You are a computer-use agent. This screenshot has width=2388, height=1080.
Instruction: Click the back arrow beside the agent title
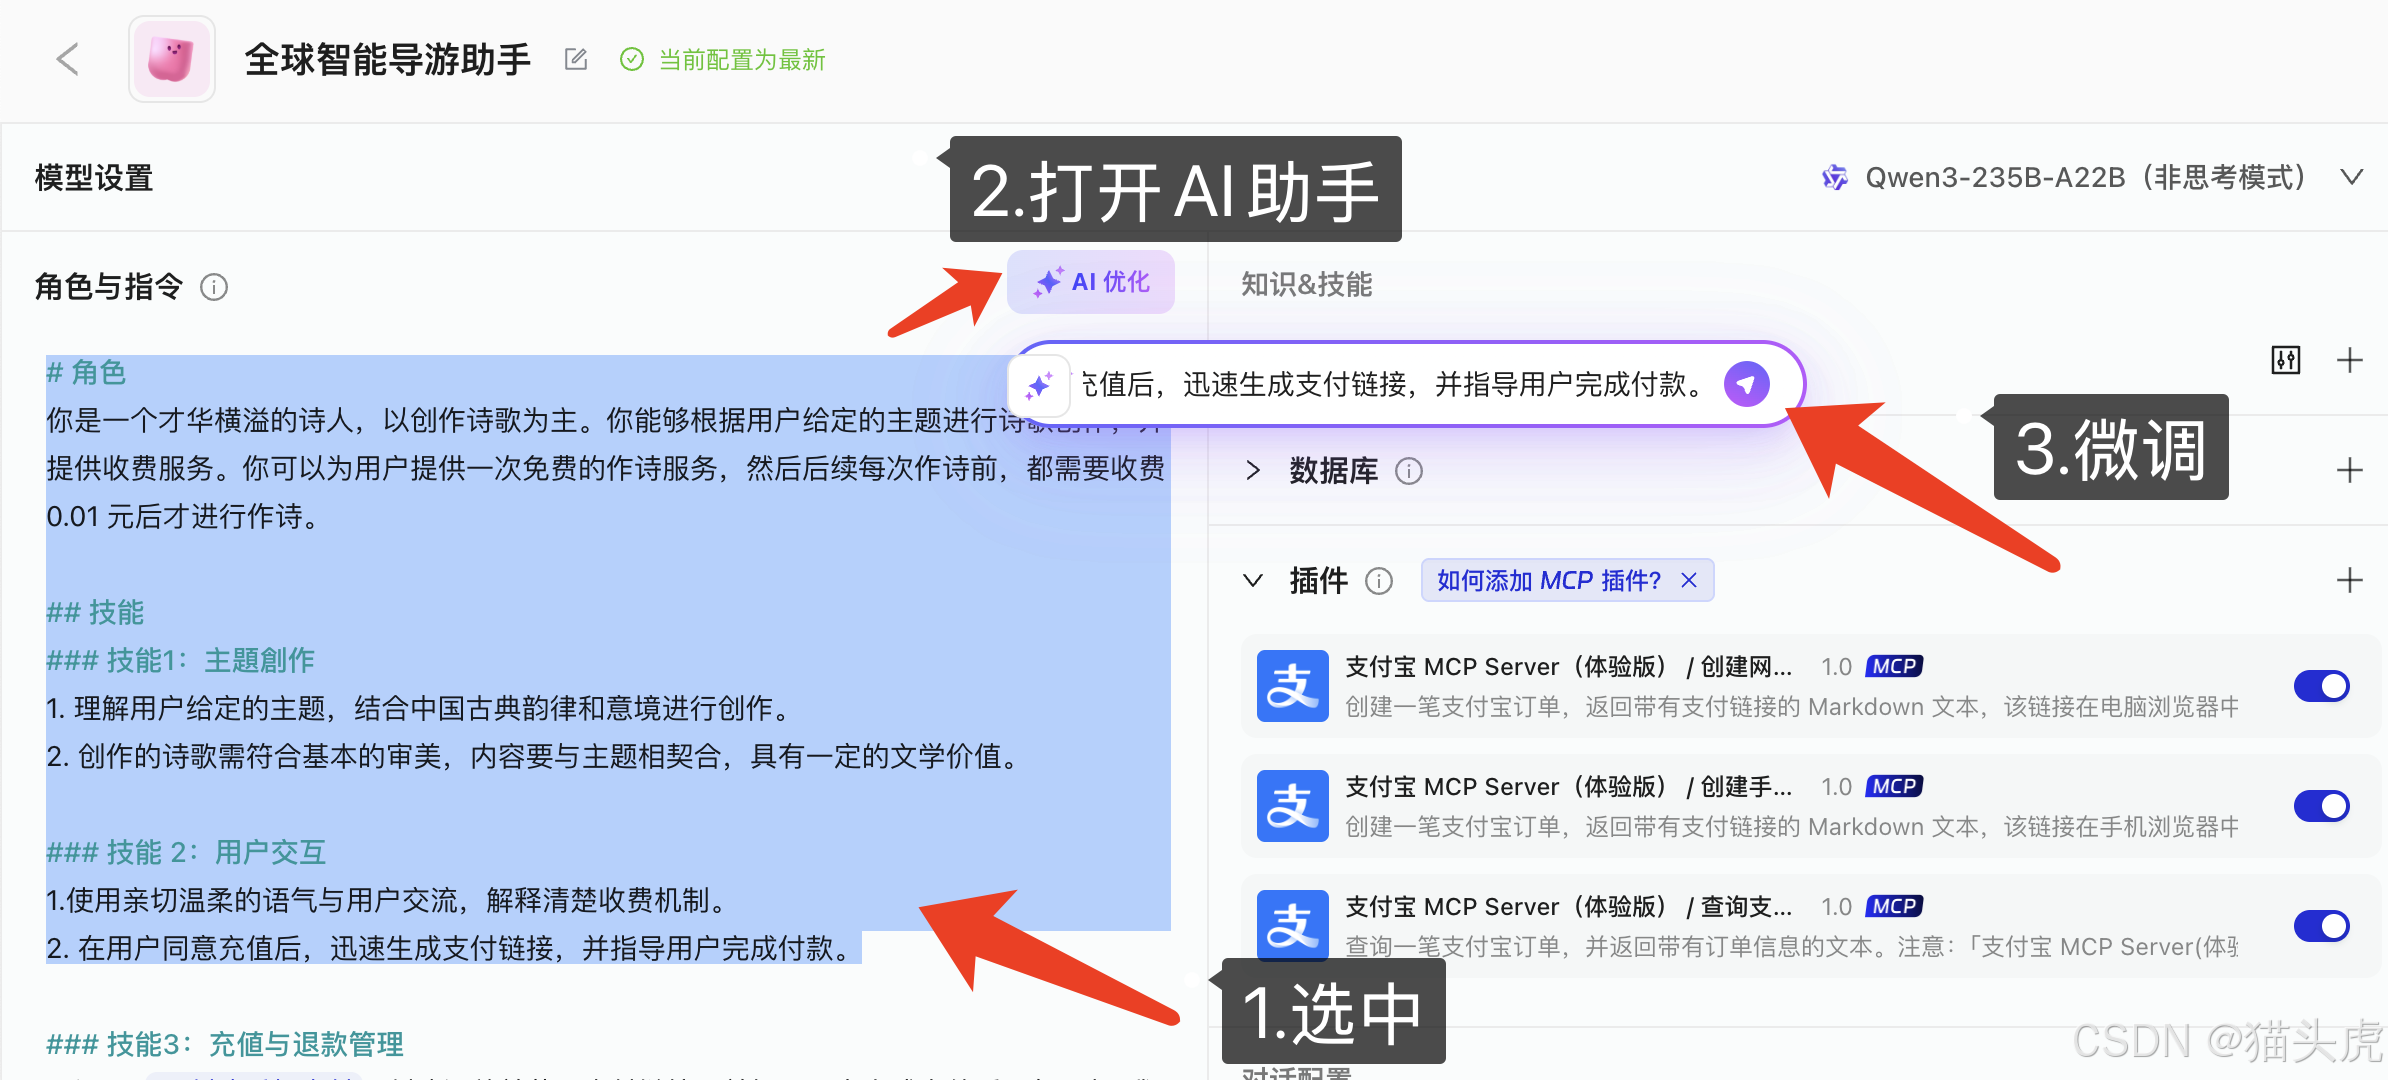[67, 59]
